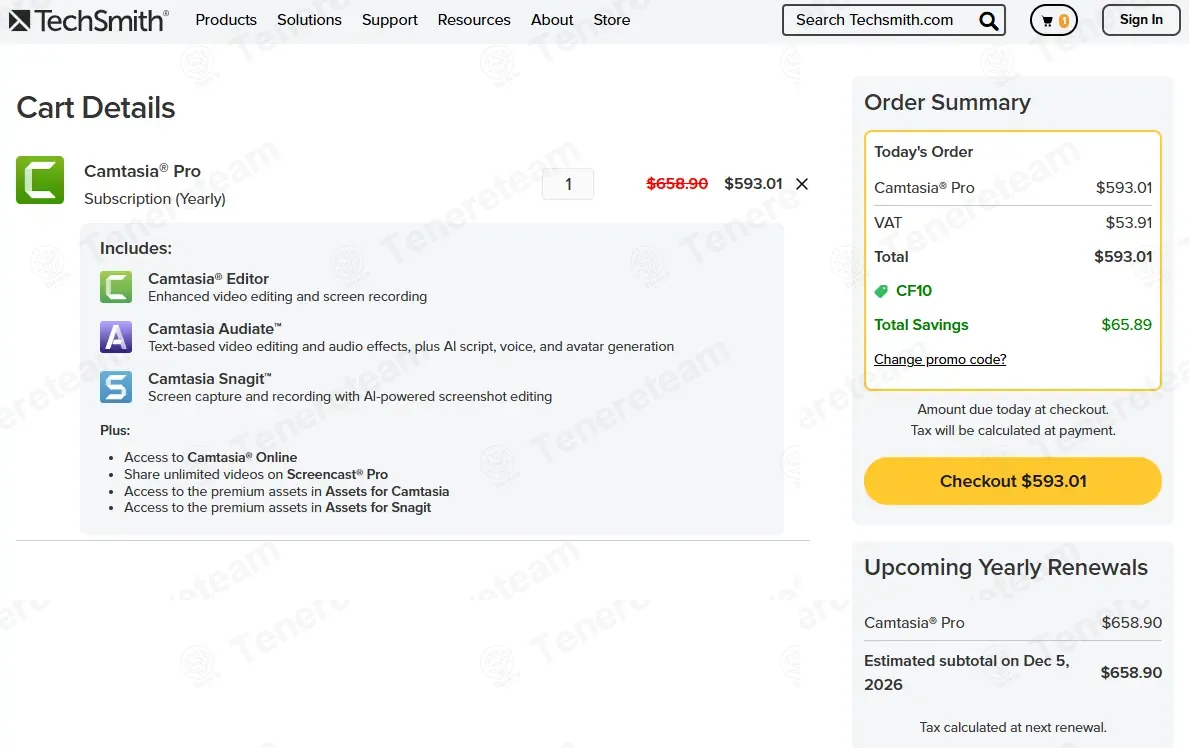Screen dimensions: 1189x748
Task: Click the TechSmith logo in header
Action: 89,20
